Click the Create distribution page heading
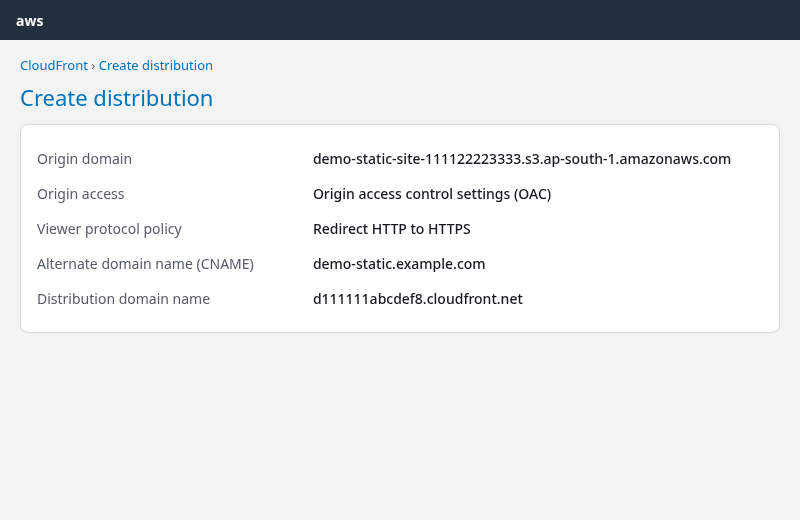Screen dimensions: 800x520 (x=116, y=98)
